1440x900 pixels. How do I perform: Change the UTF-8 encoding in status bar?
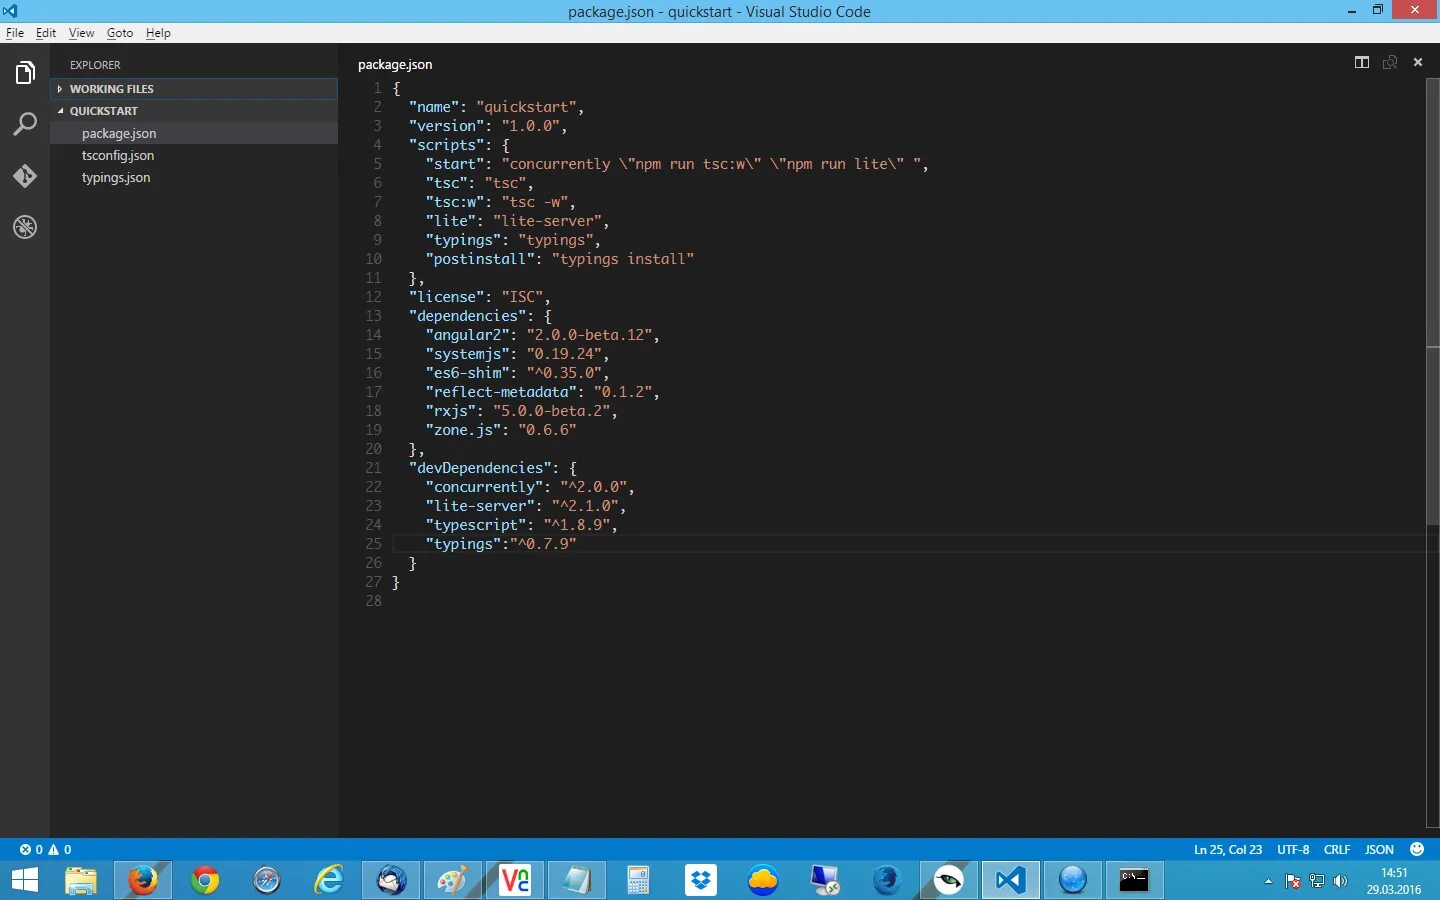pos(1293,849)
